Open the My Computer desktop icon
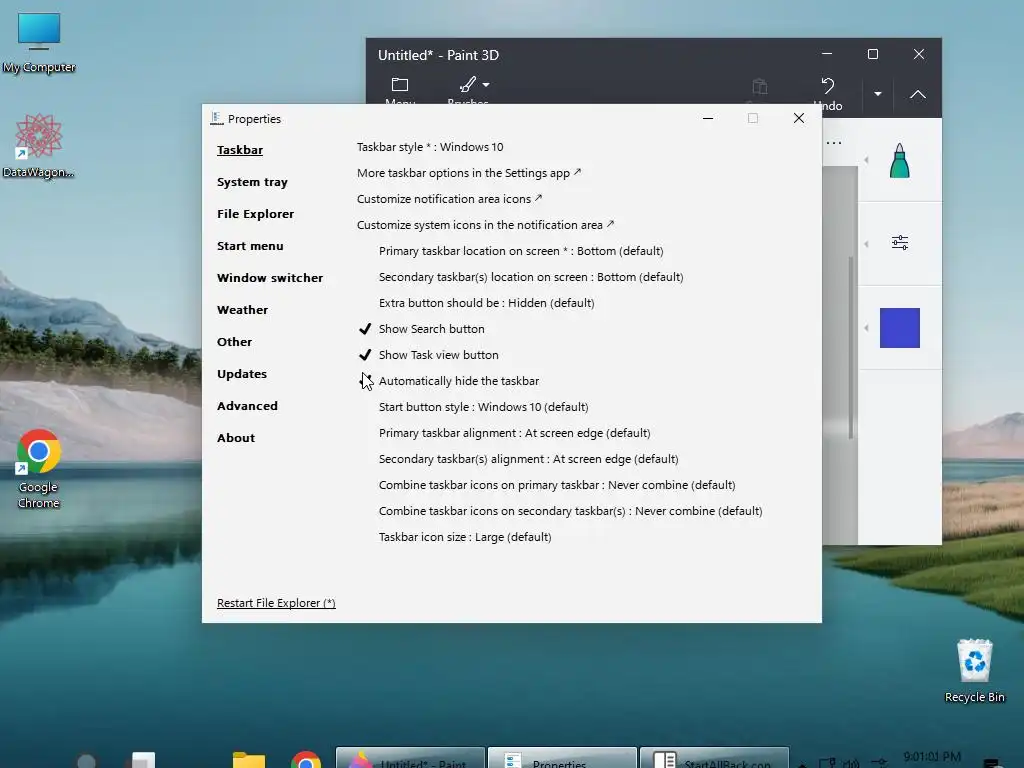1024x768 pixels. (x=39, y=42)
